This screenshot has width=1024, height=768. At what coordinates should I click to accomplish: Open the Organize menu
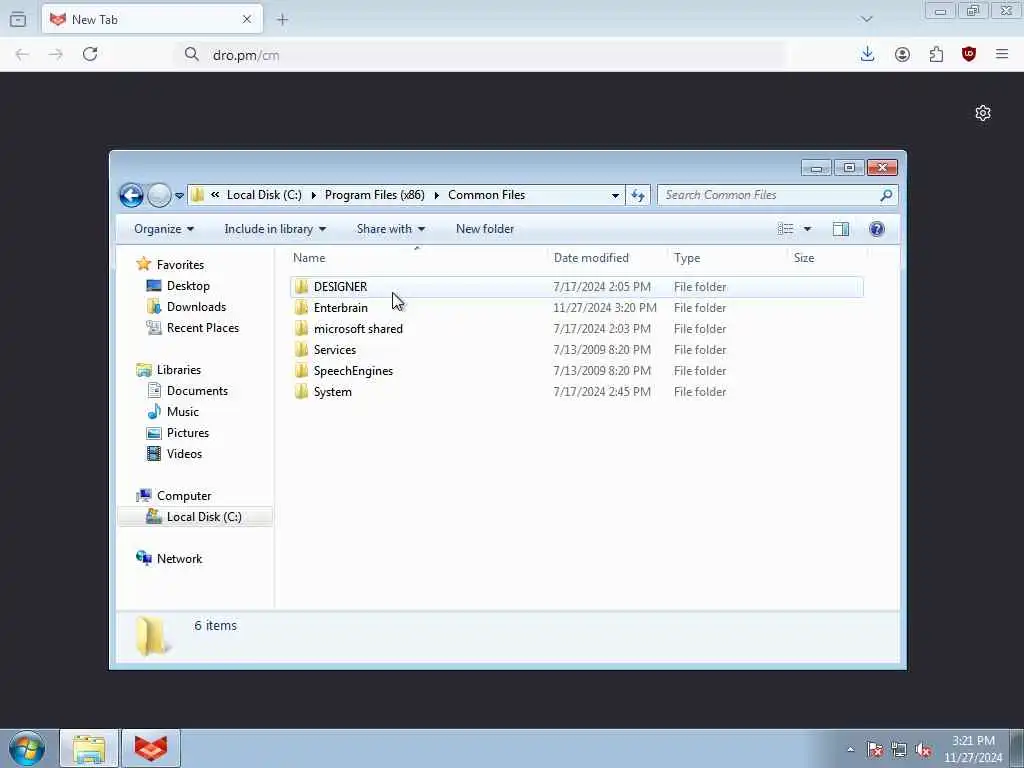164,229
